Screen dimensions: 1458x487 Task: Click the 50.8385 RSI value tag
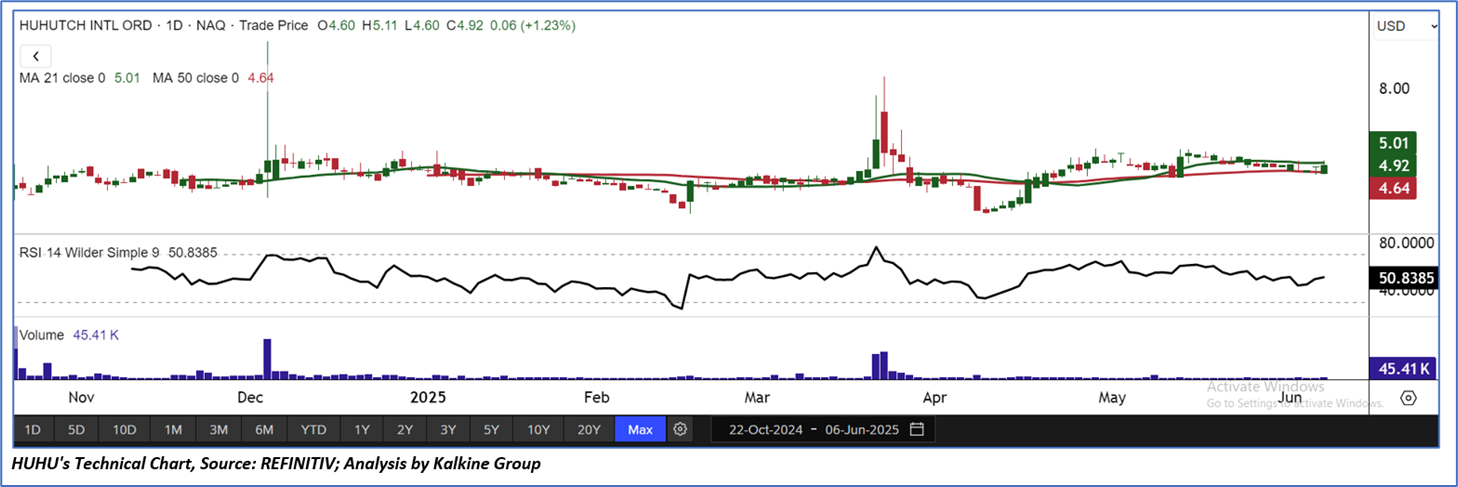click(x=1404, y=278)
